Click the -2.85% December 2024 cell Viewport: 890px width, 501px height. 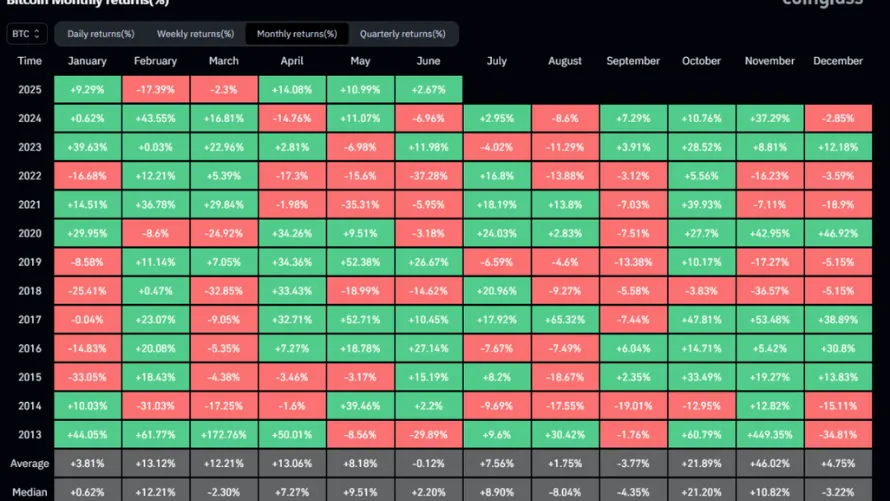coord(838,119)
